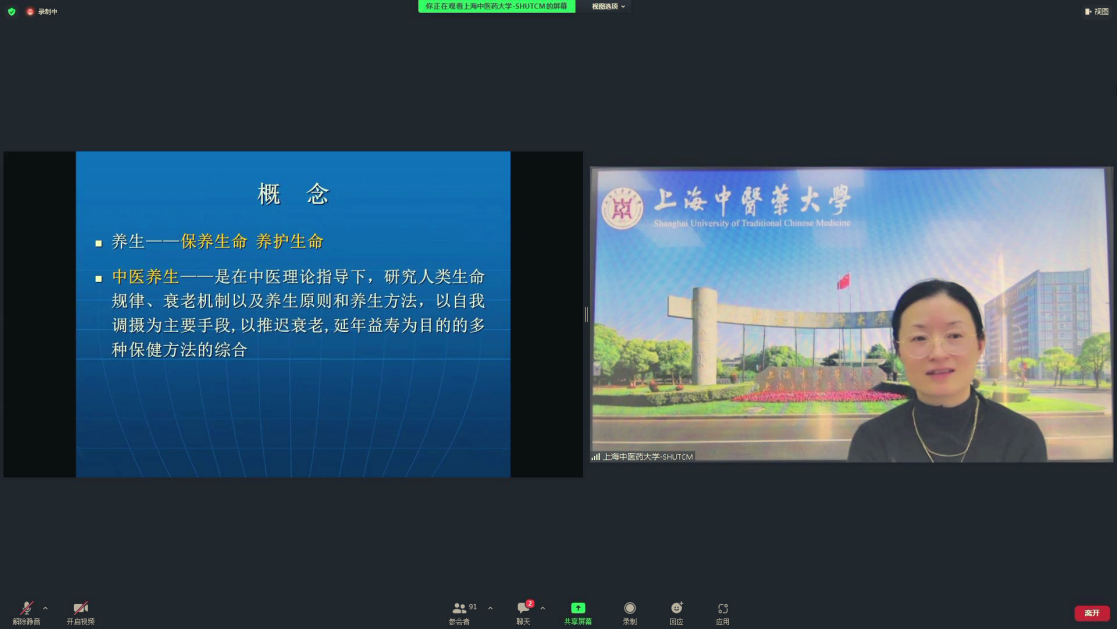This screenshot has height=629, width=1117.
Task: Open the apps button
Action: tap(722, 609)
